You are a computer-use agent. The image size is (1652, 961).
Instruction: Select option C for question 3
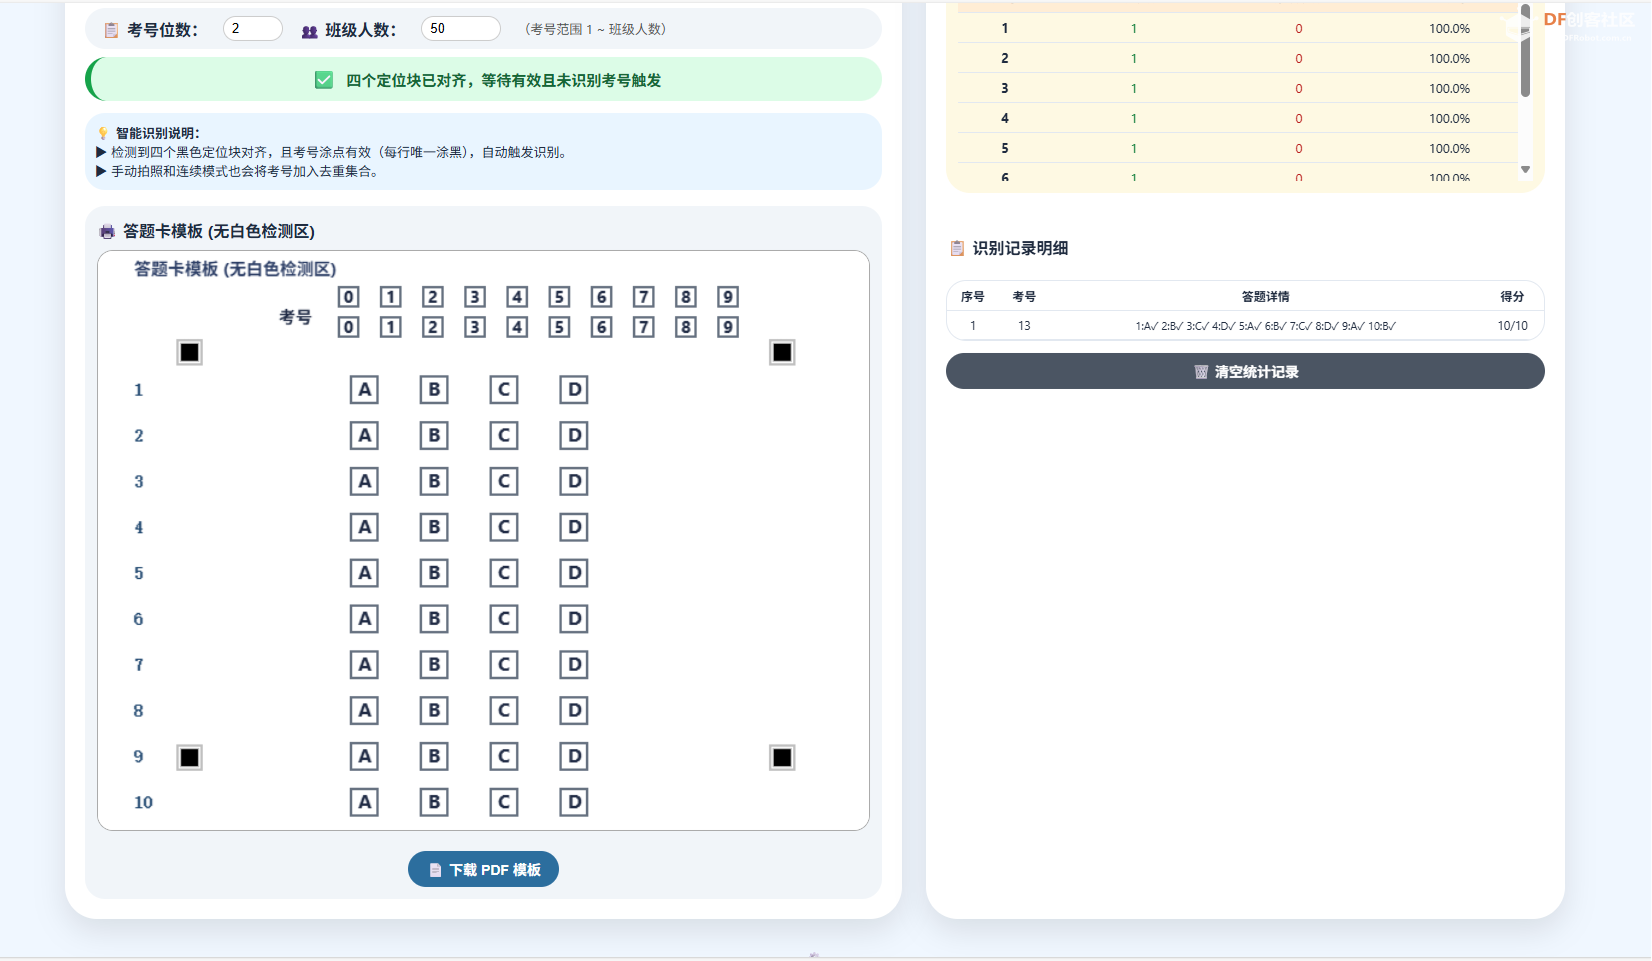click(x=504, y=482)
